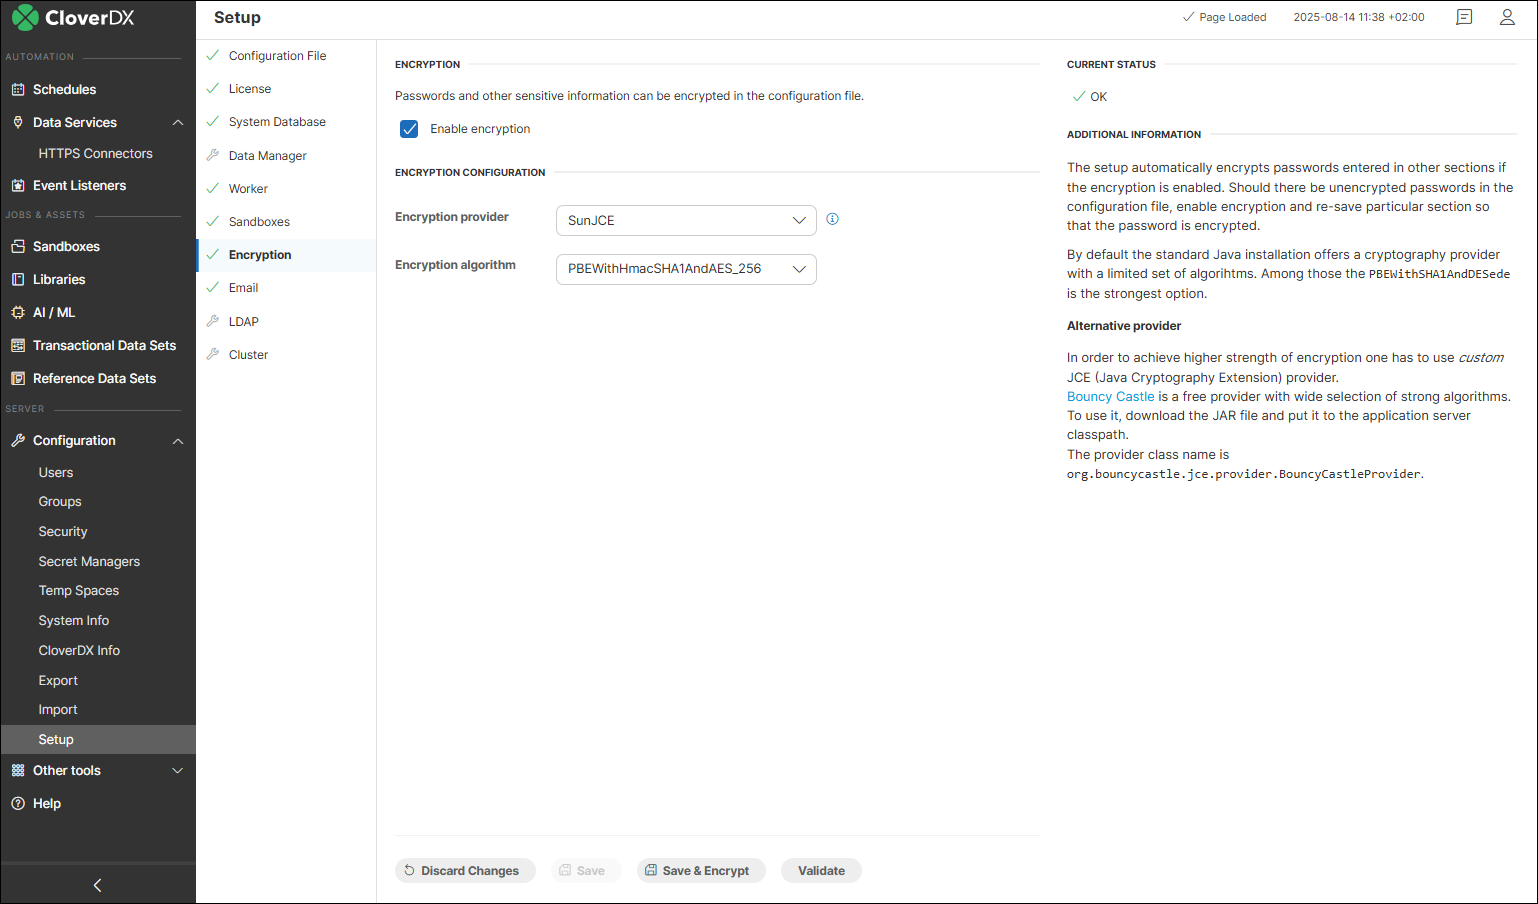Click the Validate button
The image size is (1538, 904).
821,870
